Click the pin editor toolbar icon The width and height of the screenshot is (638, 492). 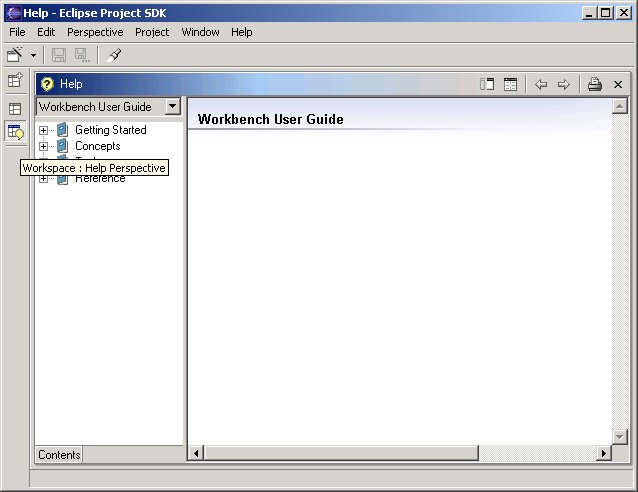point(115,55)
